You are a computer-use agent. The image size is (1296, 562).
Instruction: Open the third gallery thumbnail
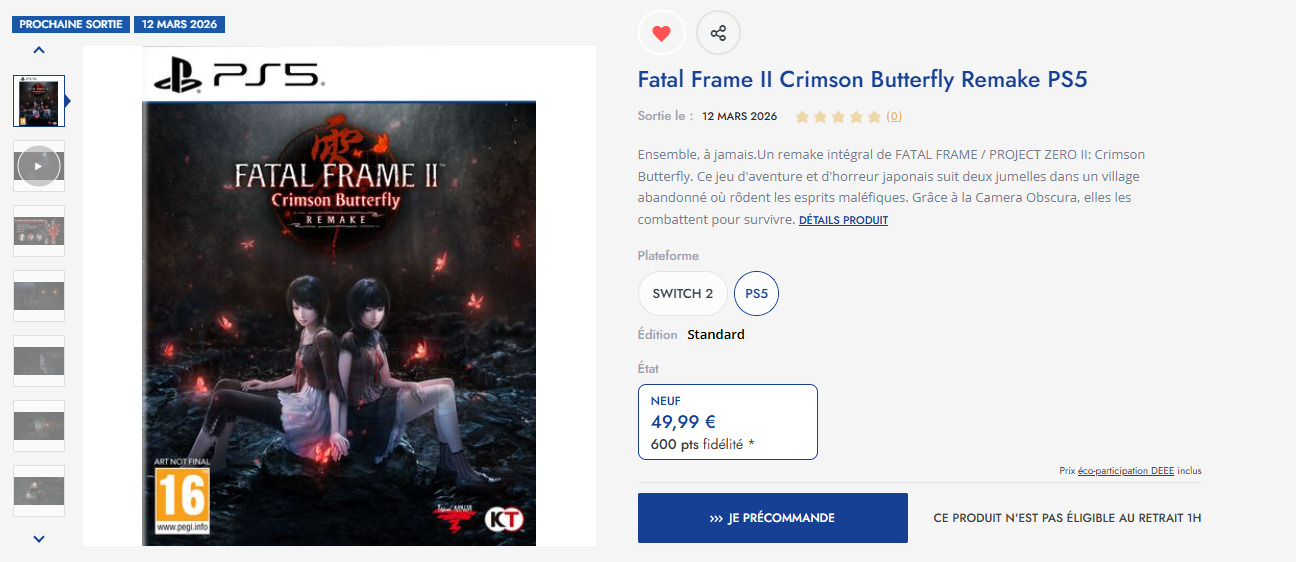pyautogui.click(x=39, y=230)
